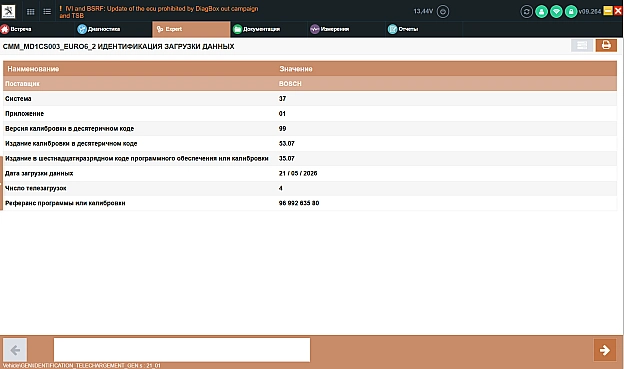Click the green user status icon
624x369 pixels.
541,12
